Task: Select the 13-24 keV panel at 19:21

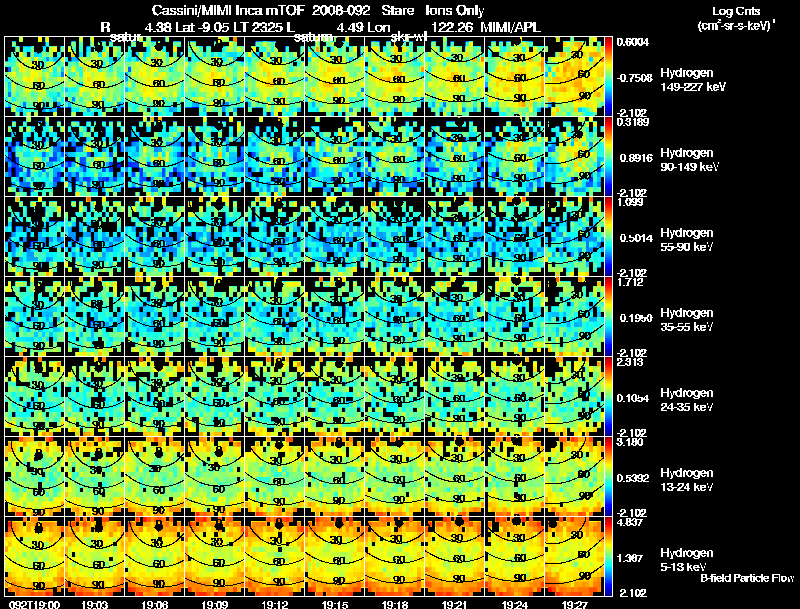Action: [455, 477]
